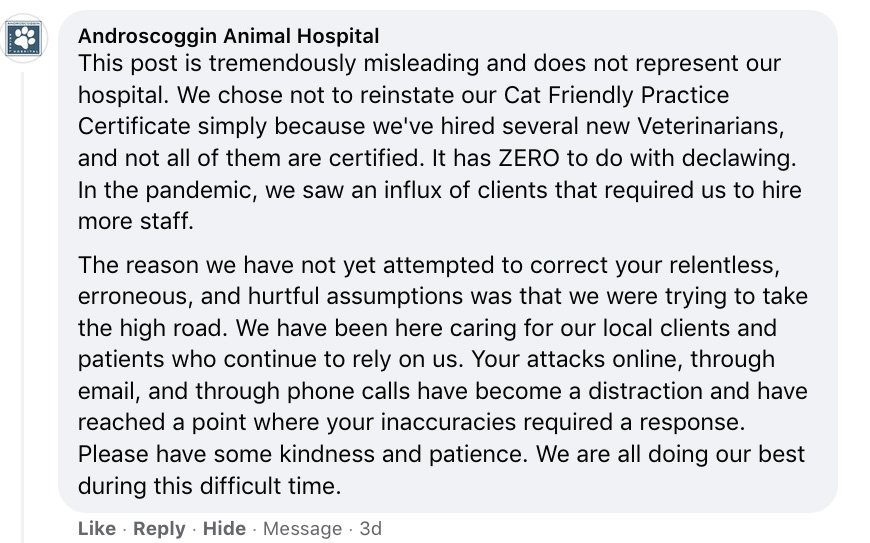This screenshot has height=543, width=870.
Task: Open Androscoggin Animal Hospital's paw print avatar
Action: tap(24, 38)
